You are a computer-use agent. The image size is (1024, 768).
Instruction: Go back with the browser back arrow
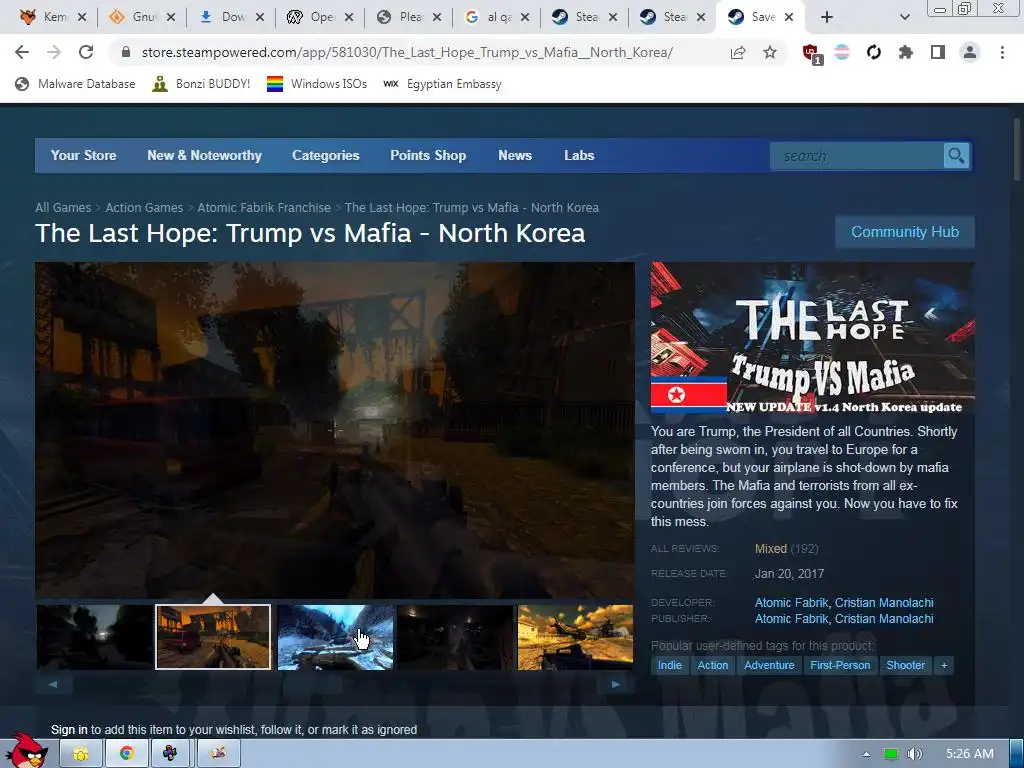22,52
